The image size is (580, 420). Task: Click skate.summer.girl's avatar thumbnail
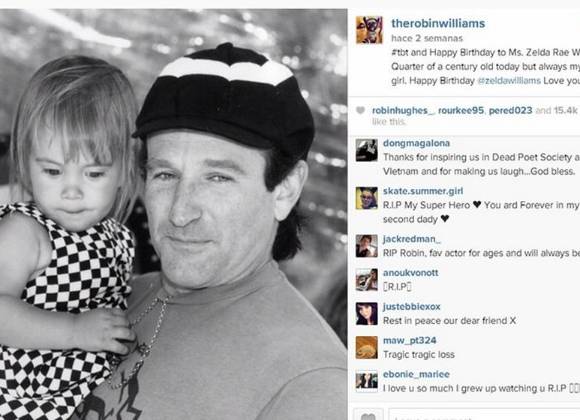pos(367,198)
